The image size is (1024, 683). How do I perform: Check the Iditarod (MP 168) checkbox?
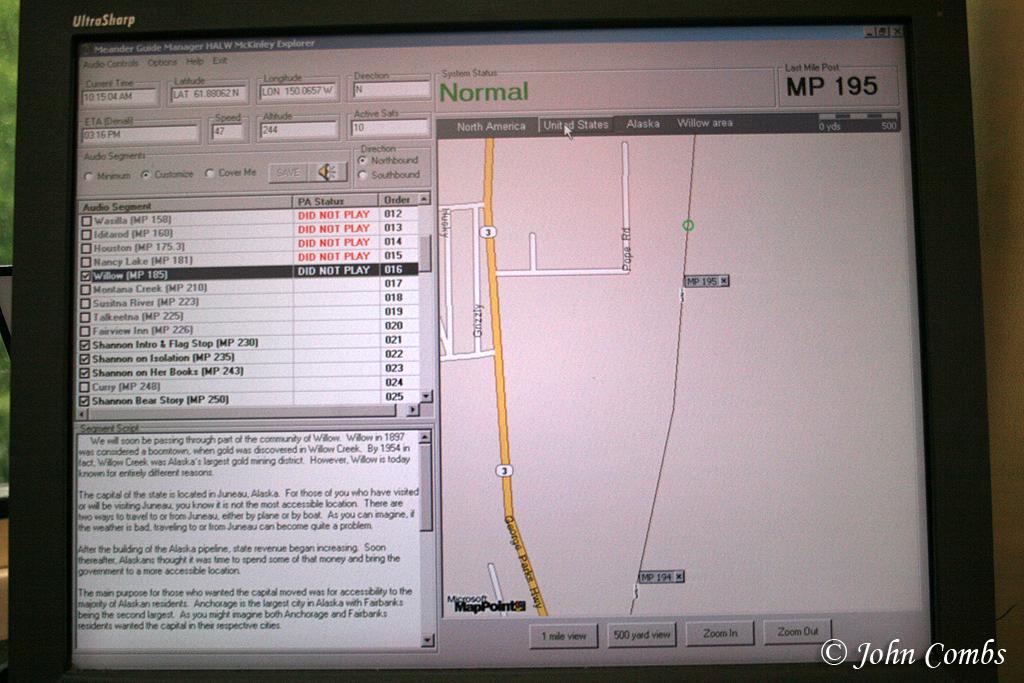click(86, 234)
